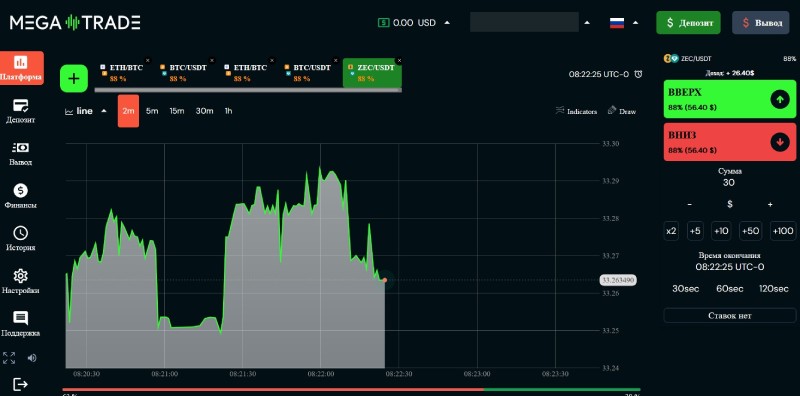The width and height of the screenshot is (800, 396).
Task: Open the История clock icon
Action: click(x=20, y=233)
